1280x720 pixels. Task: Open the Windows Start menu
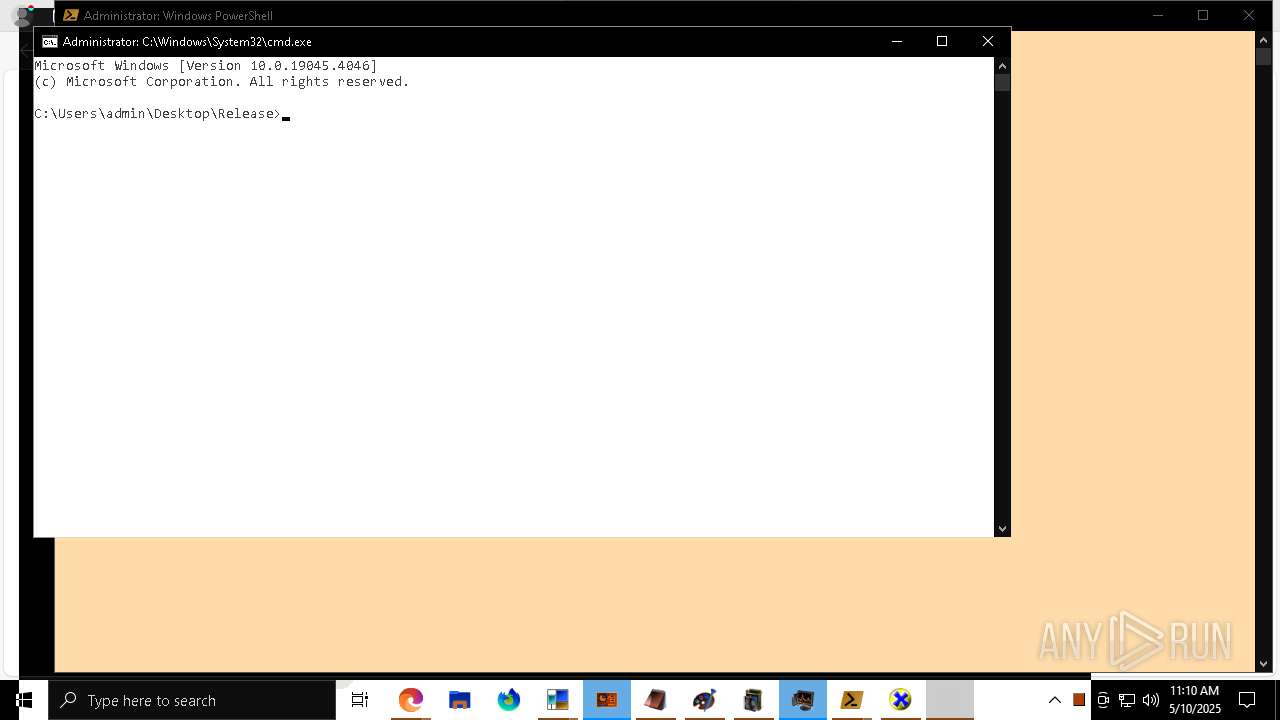[24, 700]
